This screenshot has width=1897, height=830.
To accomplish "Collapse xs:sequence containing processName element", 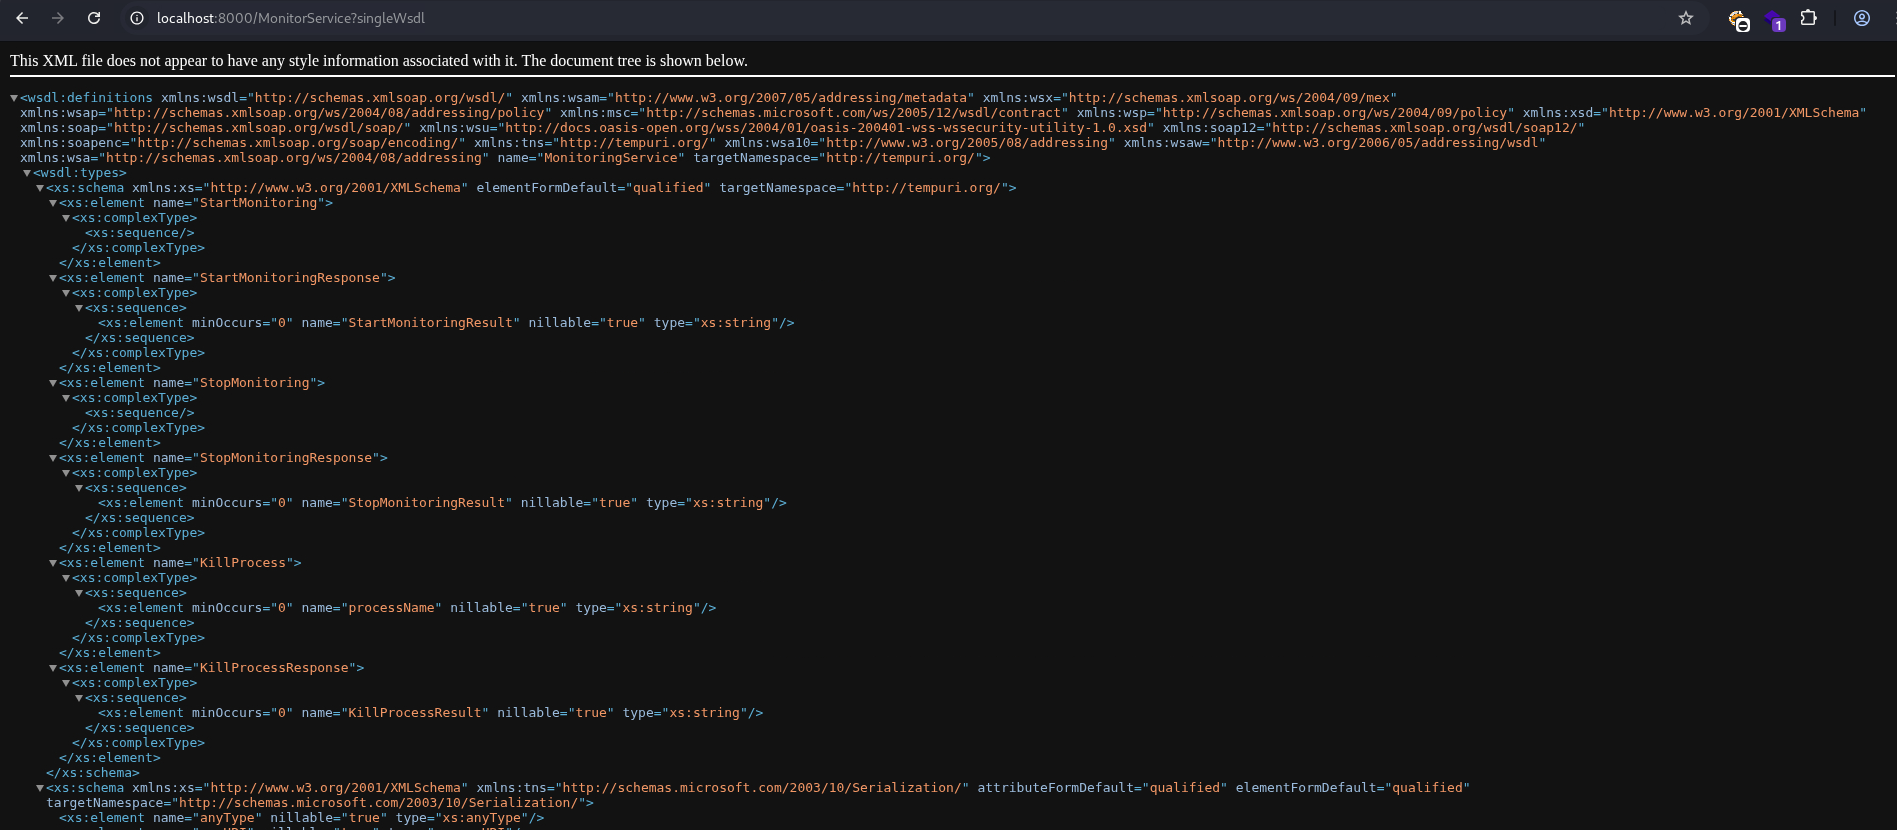I will (79, 593).
